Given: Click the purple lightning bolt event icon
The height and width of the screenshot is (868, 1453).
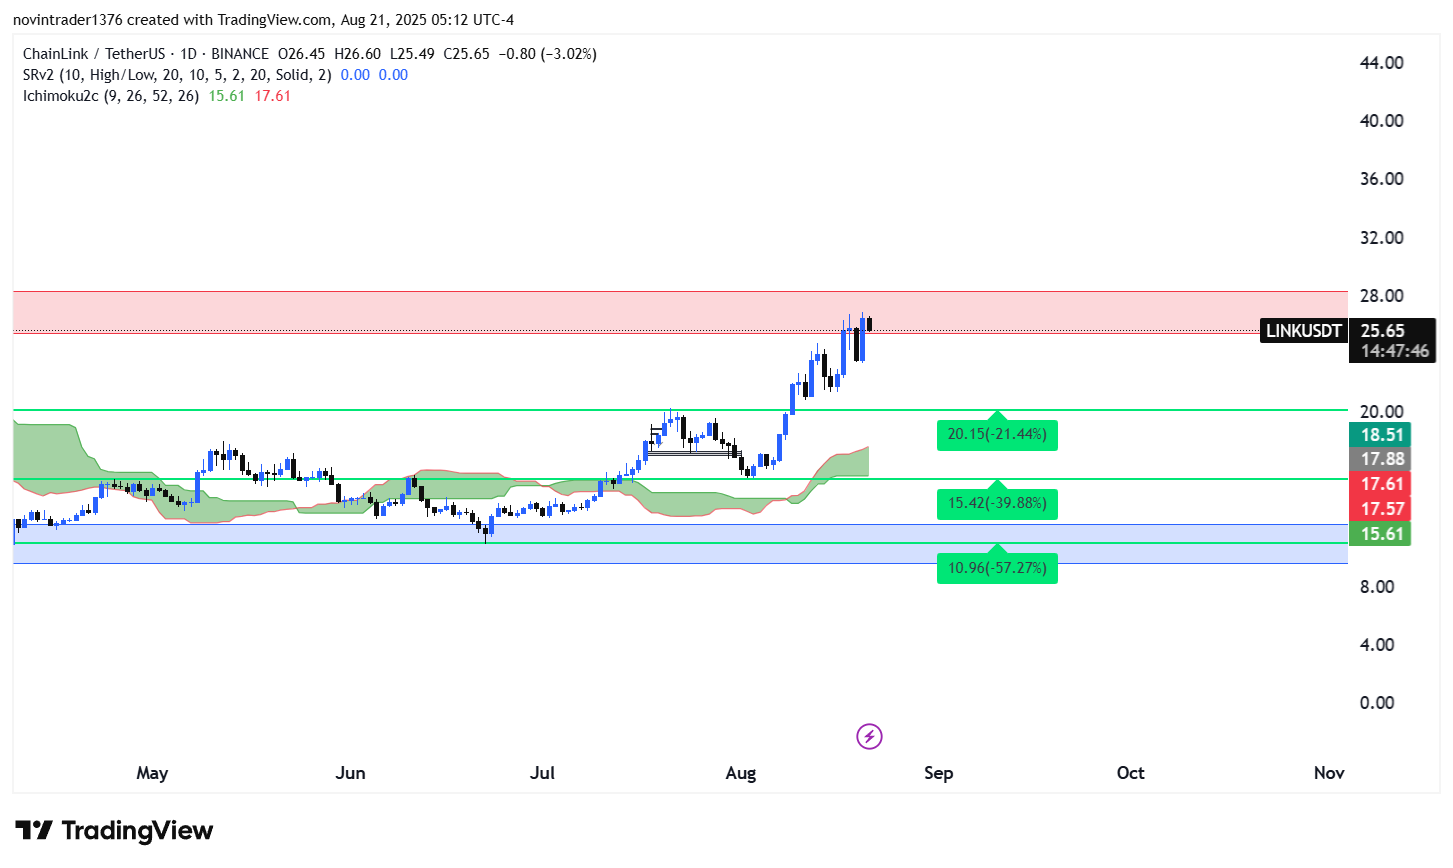Looking at the screenshot, I should pos(869,737).
